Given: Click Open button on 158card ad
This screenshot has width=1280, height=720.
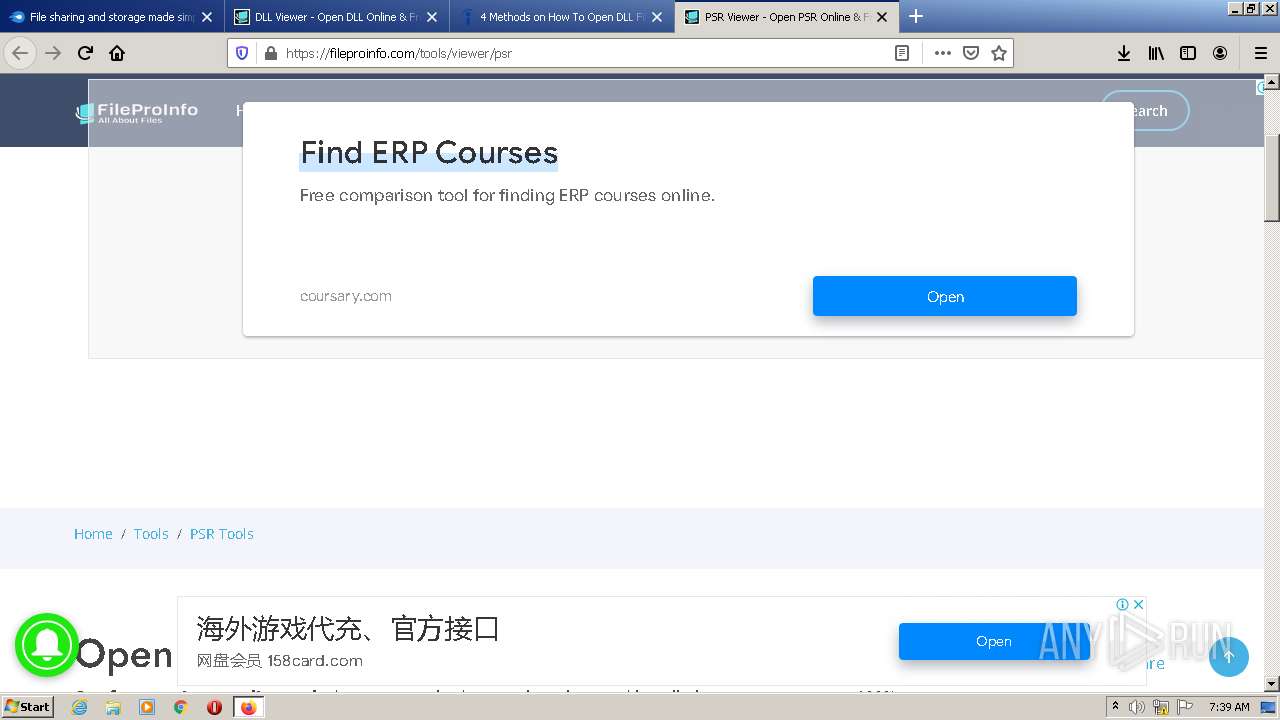Looking at the screenshot, I should pos(994,641).
